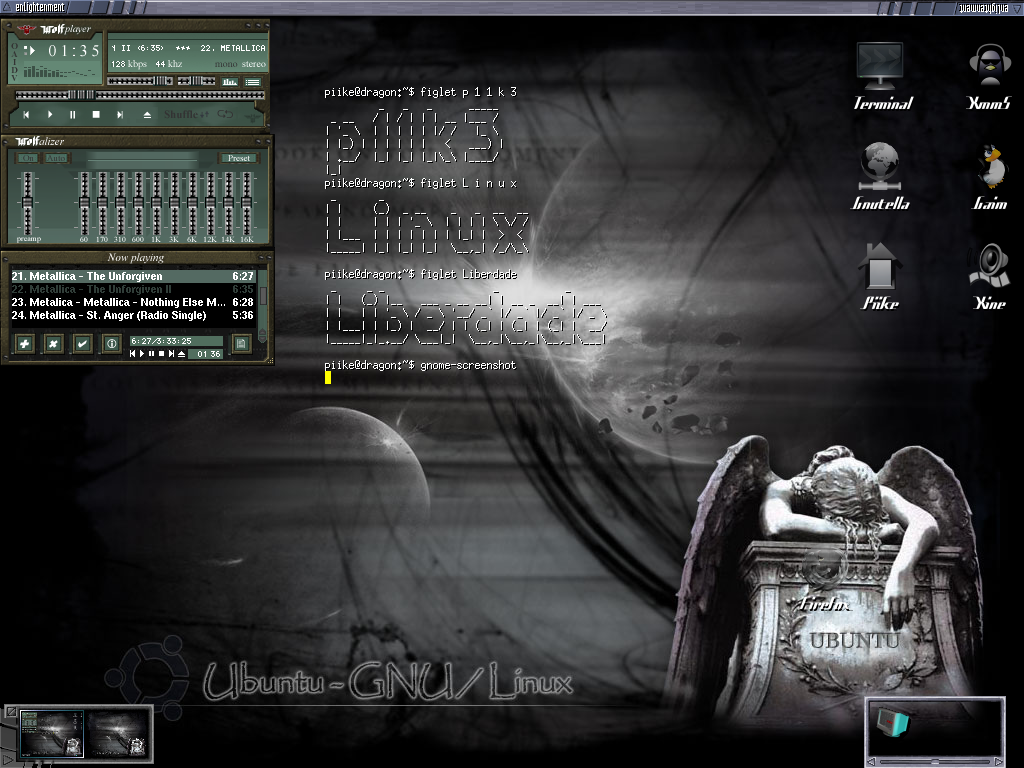Image resolution: width=1024 pixels, height=768 pixels.
Task: Click the mini next button in playlist
Action: [x=171, y=354]
